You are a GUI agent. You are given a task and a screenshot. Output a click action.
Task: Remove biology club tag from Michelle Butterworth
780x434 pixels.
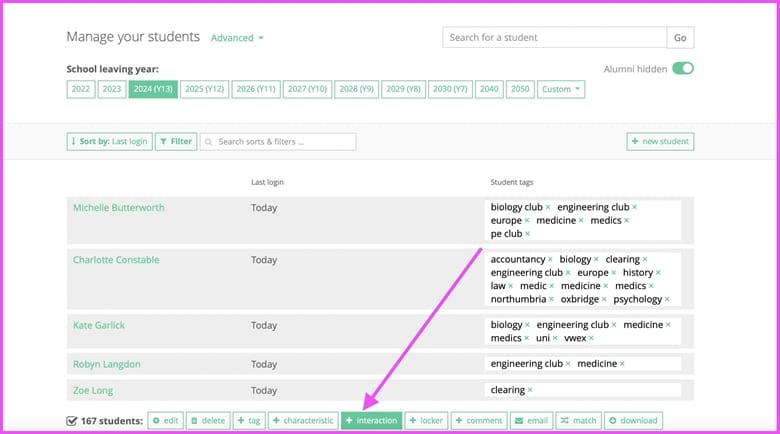(548, 208)
